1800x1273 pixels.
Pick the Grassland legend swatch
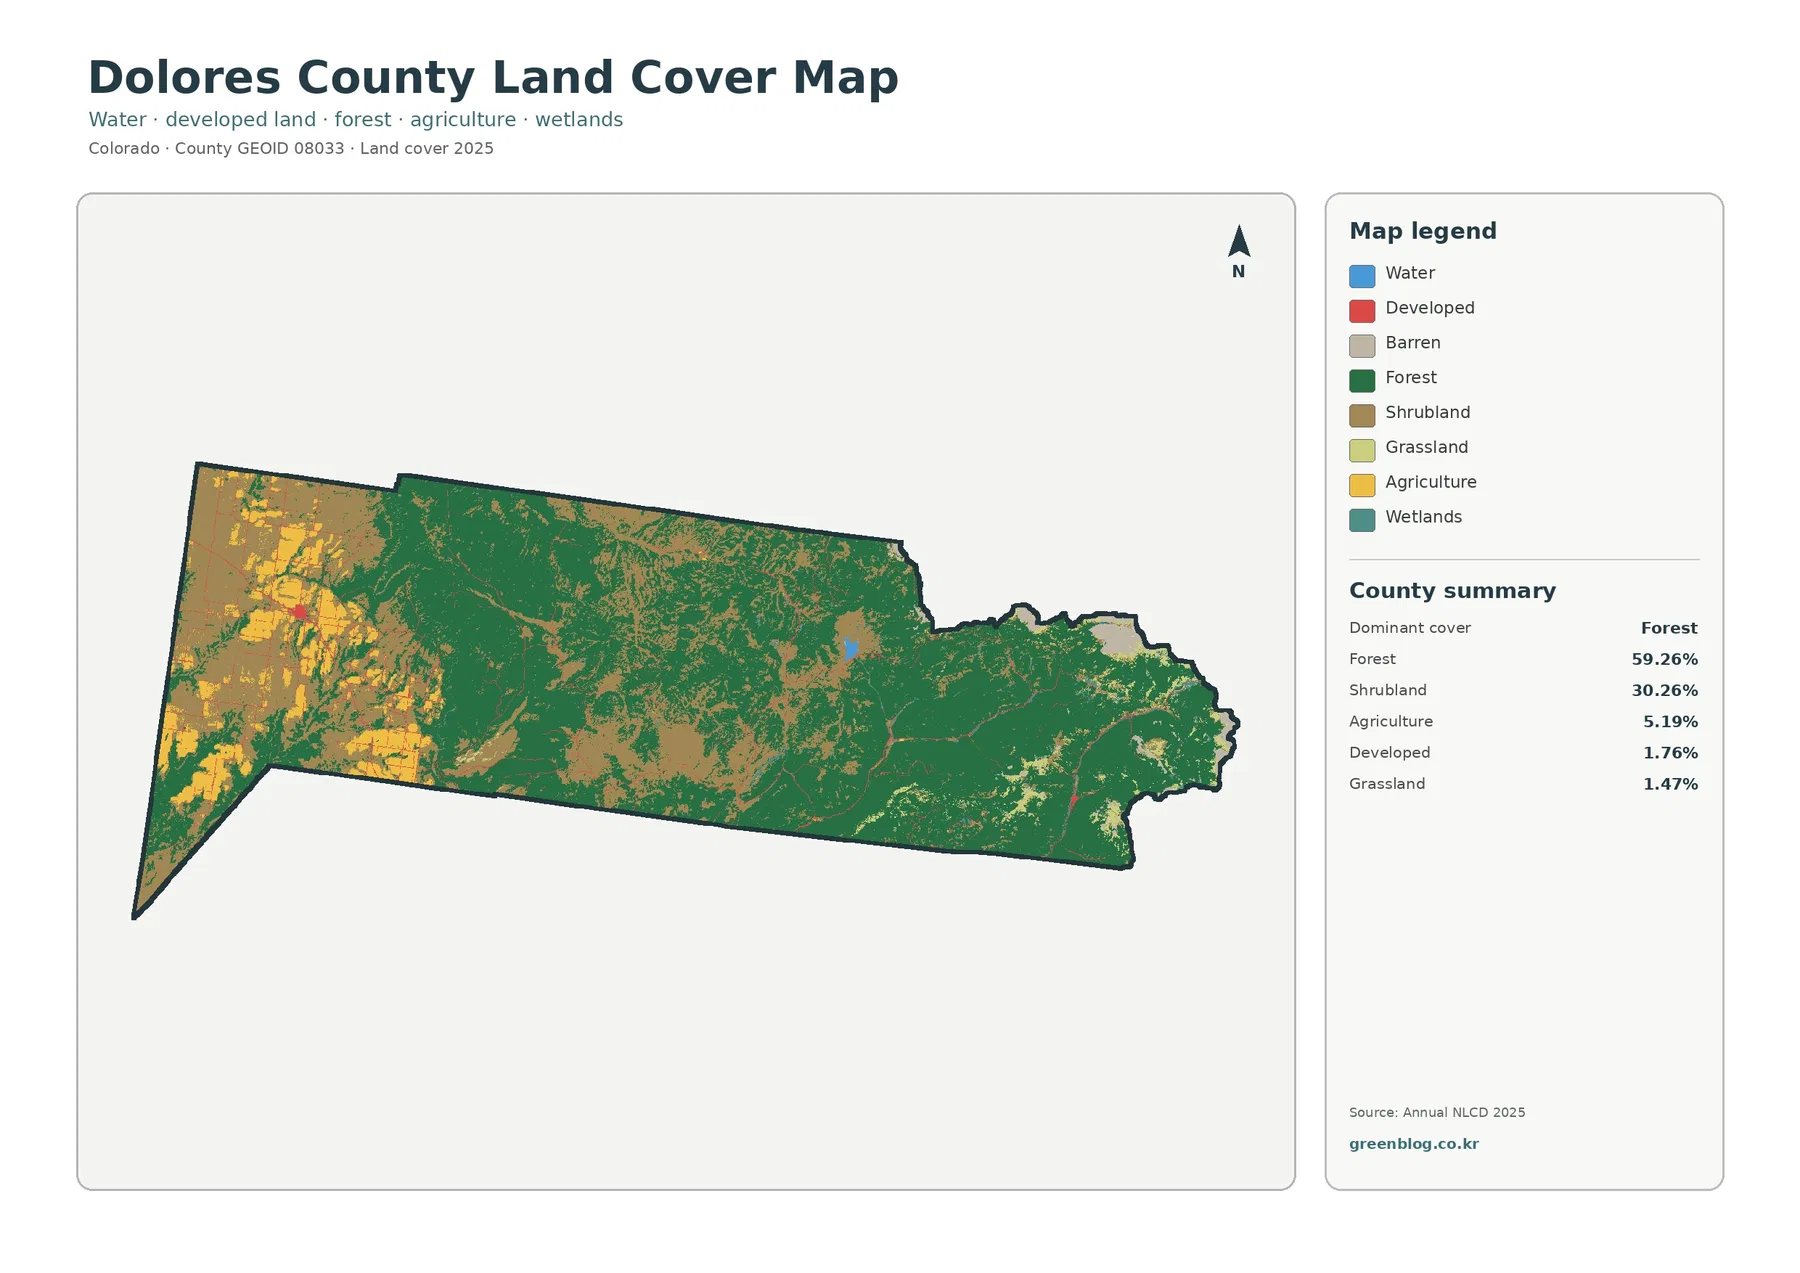1362,450
